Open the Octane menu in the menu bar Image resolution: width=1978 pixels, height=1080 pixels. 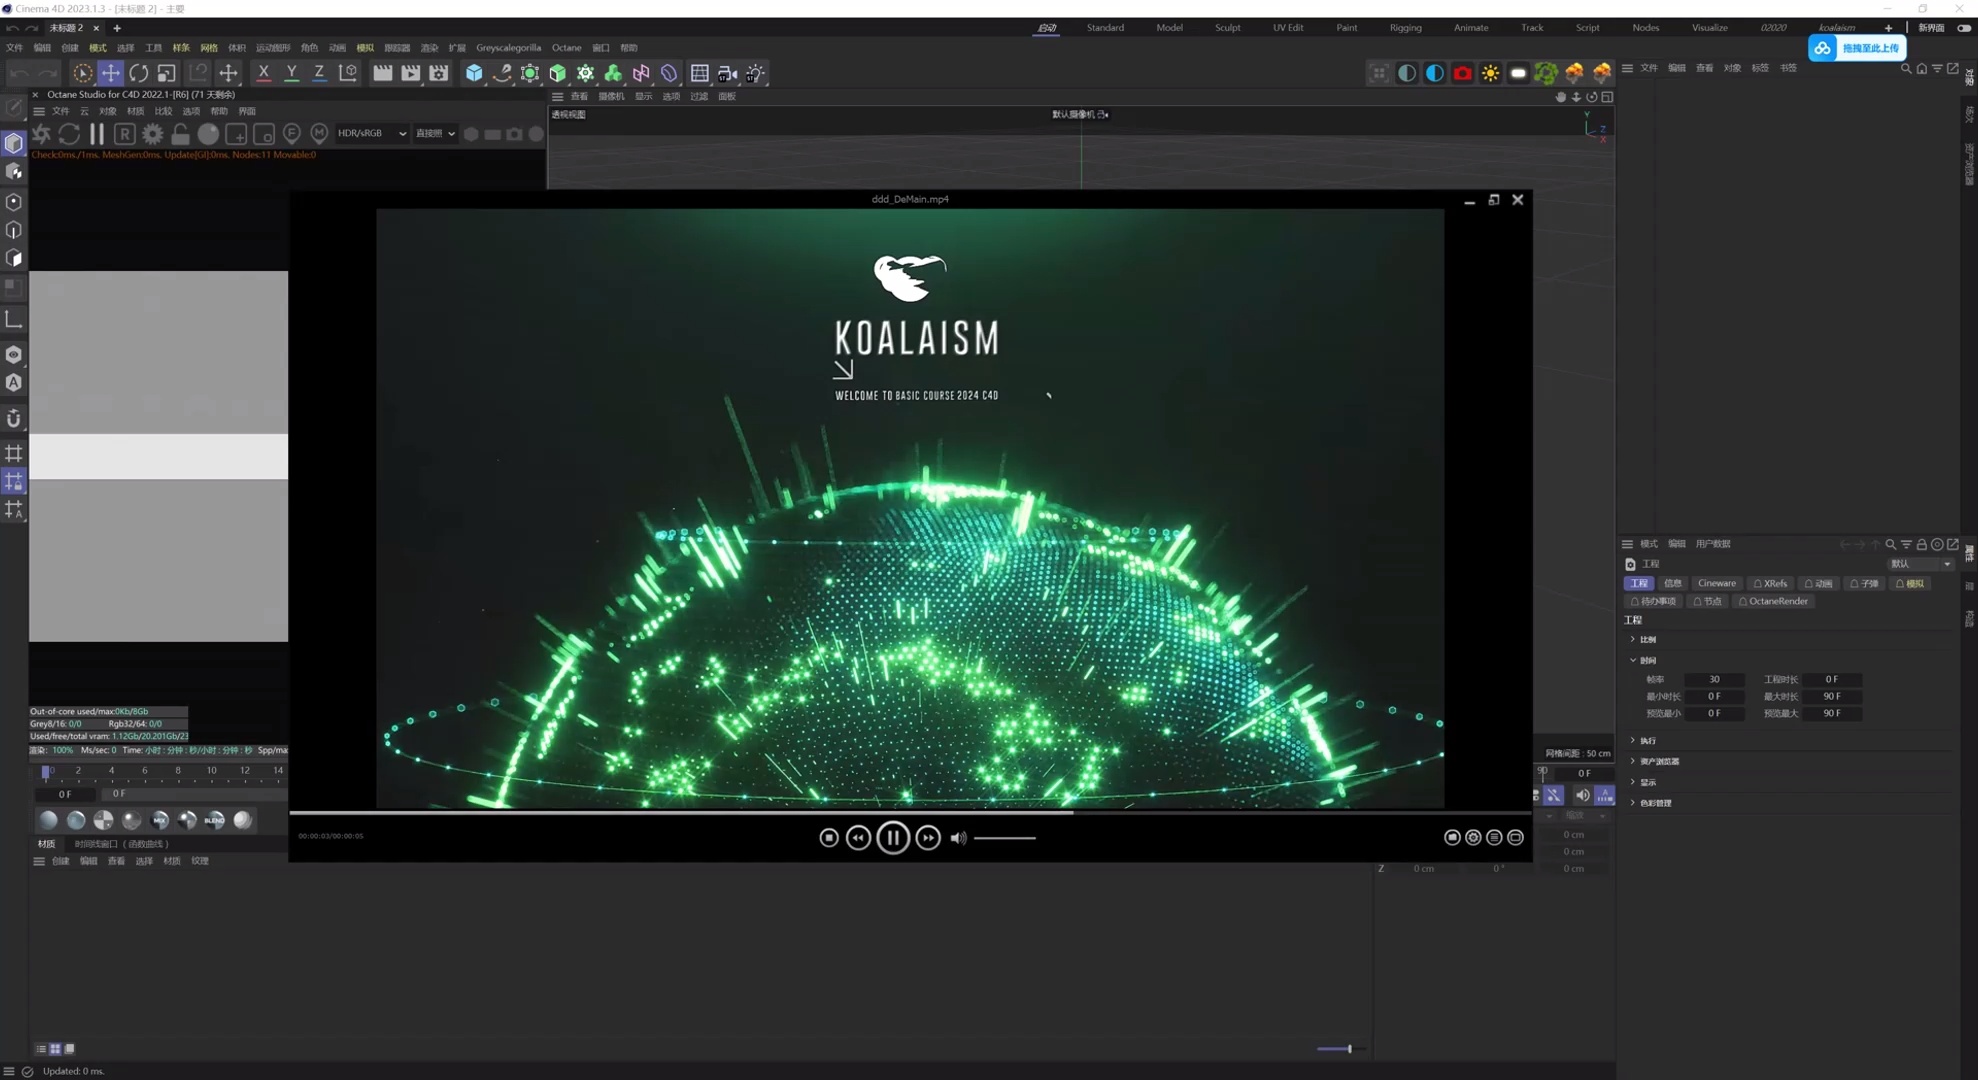[x=566, y=47]
